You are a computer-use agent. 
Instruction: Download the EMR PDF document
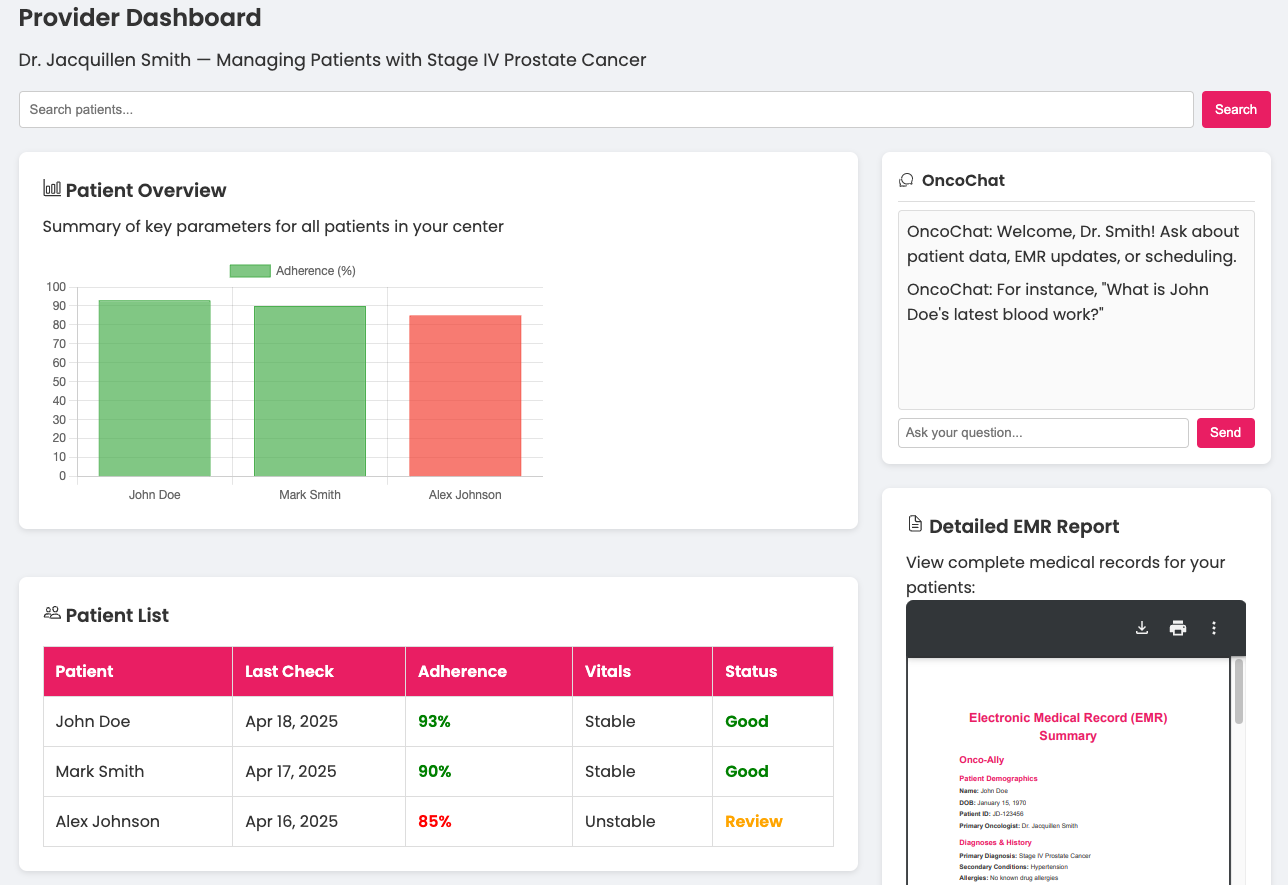tap(1142, 628)
